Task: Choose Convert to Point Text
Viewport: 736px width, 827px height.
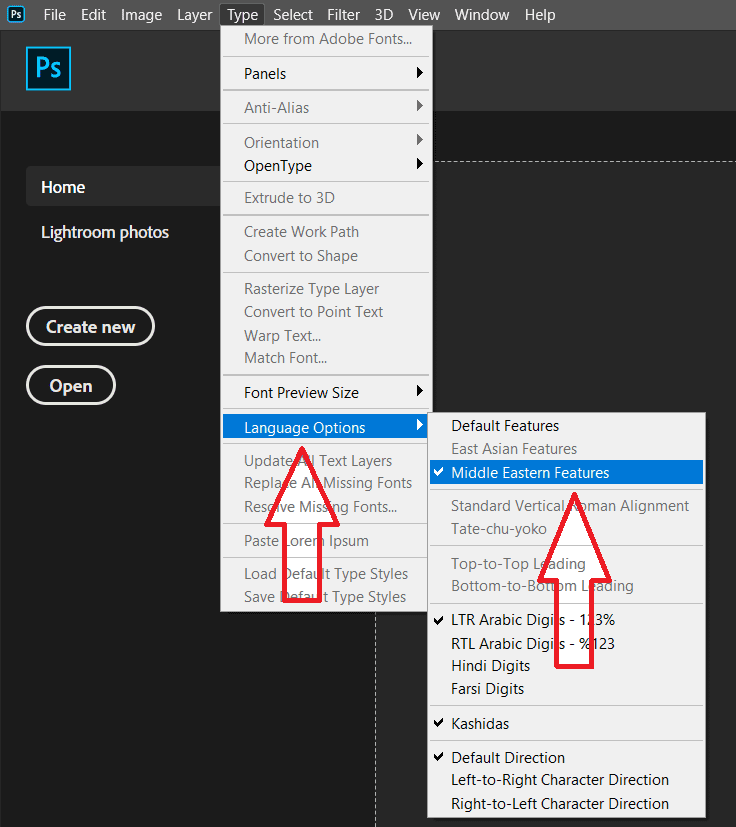Action: [x=326, y=312]
